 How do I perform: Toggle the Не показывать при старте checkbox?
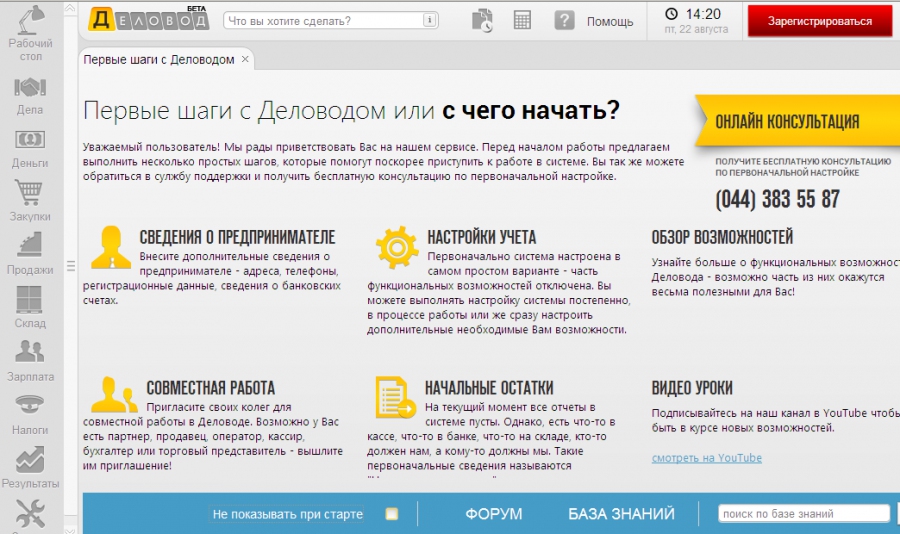tap(392, 513)
